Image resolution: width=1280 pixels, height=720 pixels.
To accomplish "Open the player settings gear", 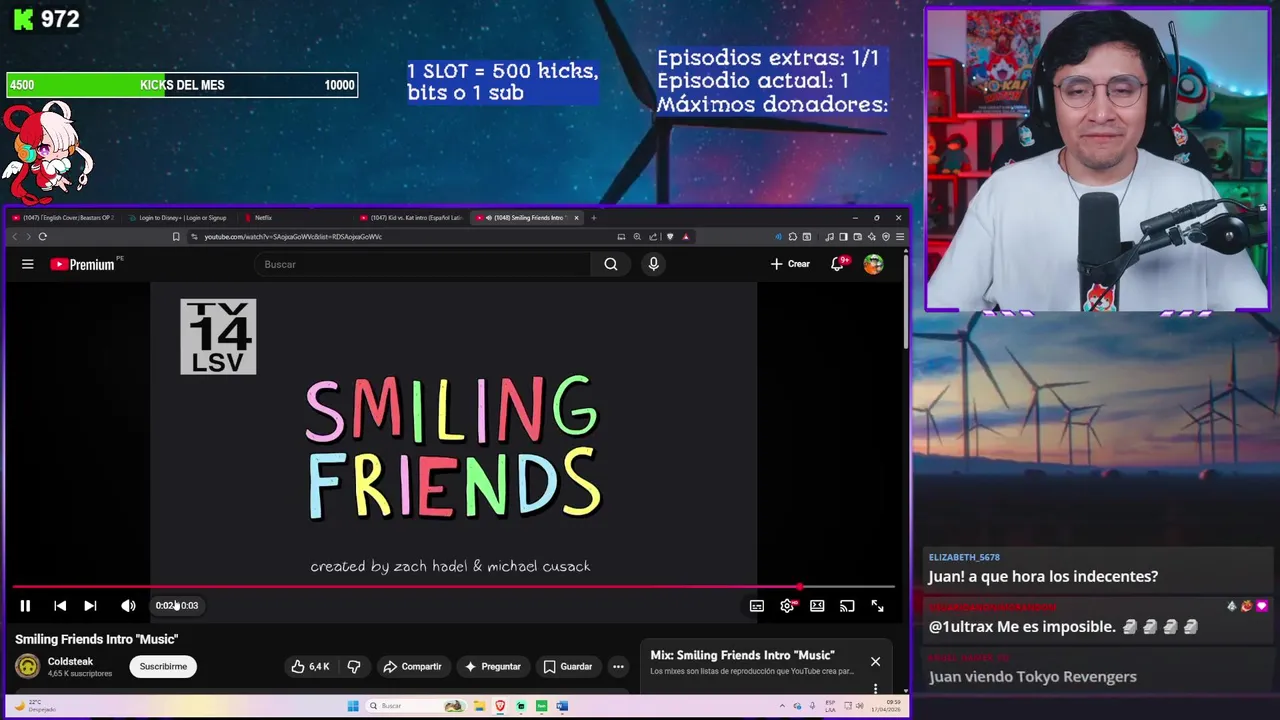I will tap(787, 605).
